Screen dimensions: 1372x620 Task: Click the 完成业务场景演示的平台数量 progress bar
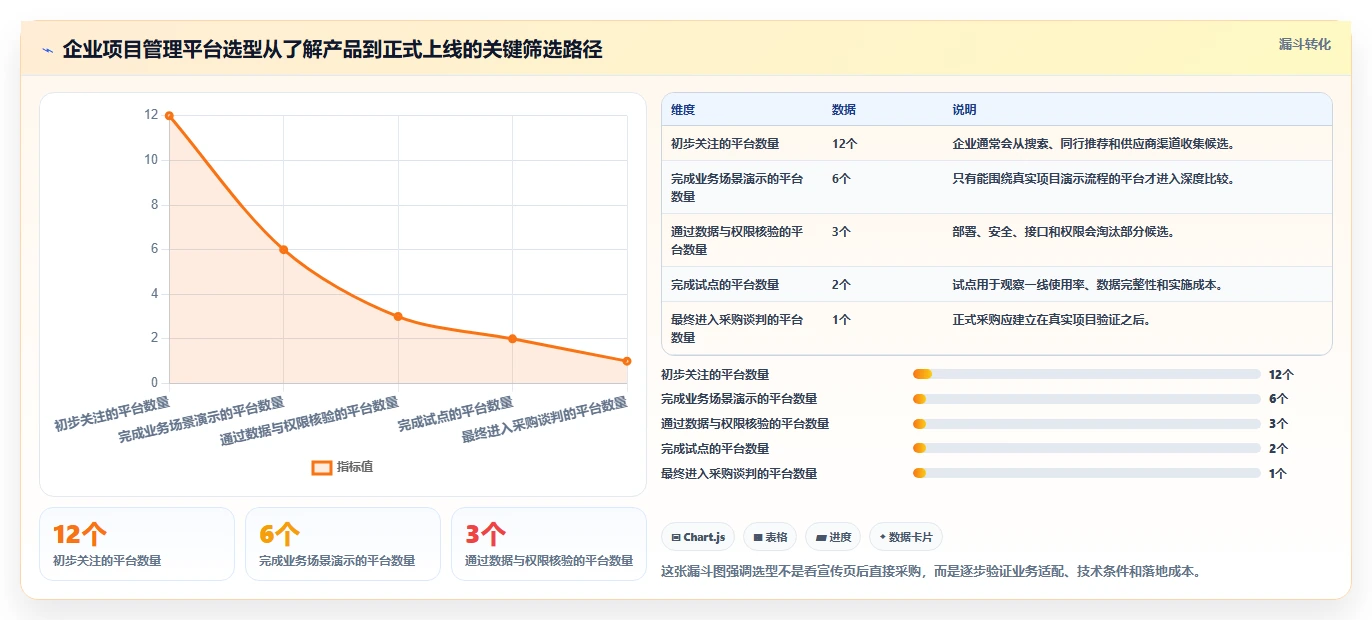pyautogui.click(x=1086, y=399)
